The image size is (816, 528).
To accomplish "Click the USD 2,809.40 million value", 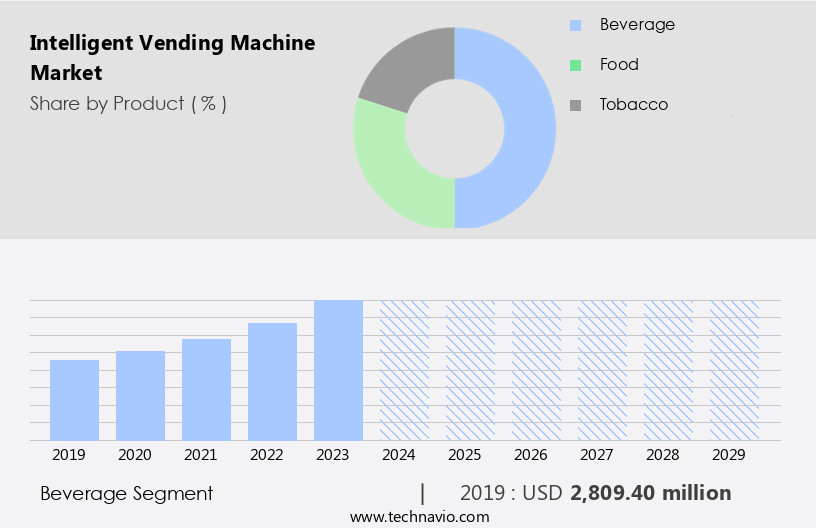I will tap(651, 493).
